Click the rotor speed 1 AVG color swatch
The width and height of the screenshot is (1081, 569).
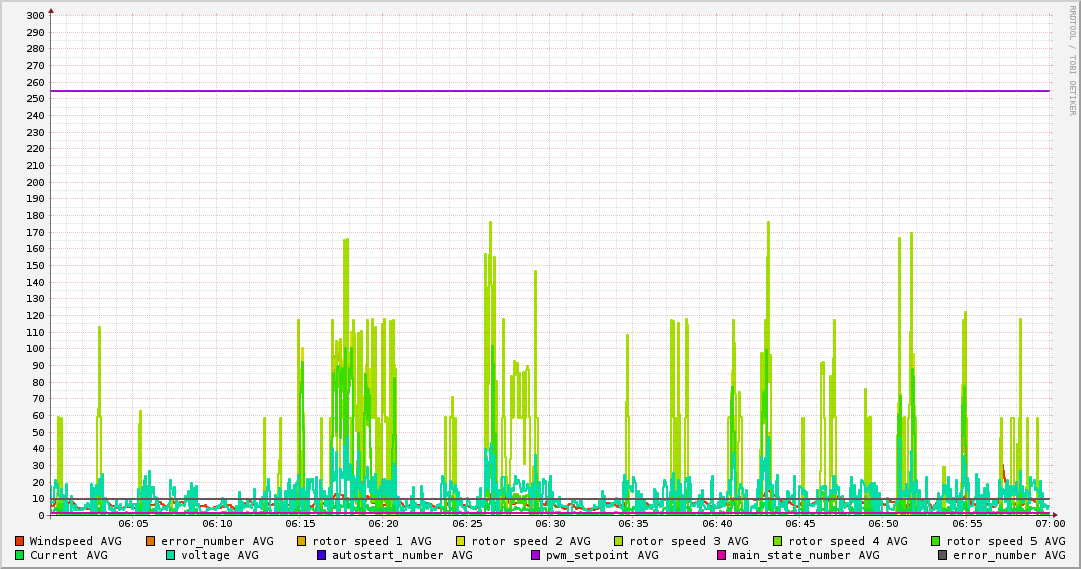tap(302, 541)
